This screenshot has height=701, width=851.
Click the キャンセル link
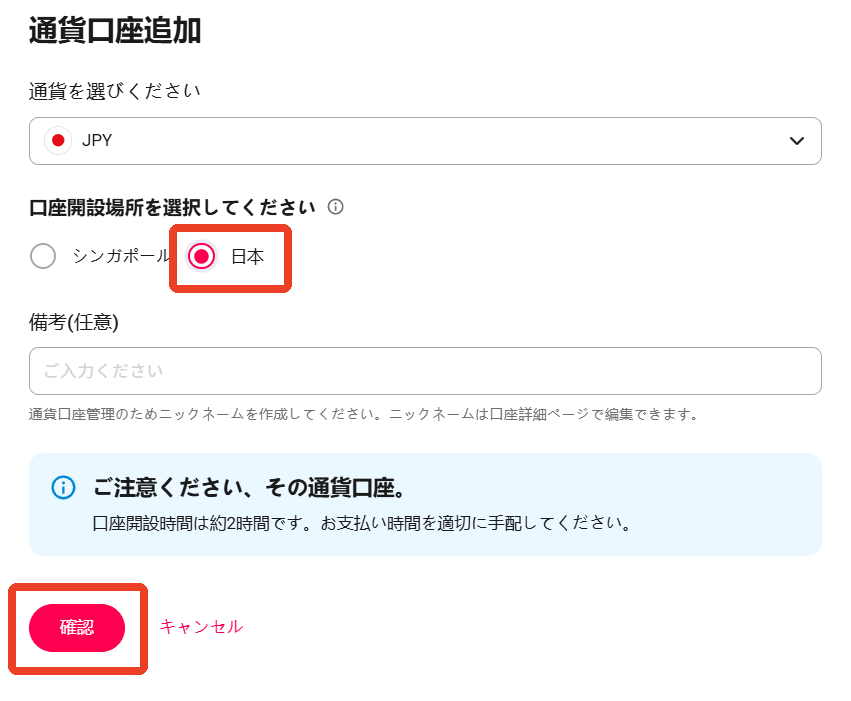point(201,627)
